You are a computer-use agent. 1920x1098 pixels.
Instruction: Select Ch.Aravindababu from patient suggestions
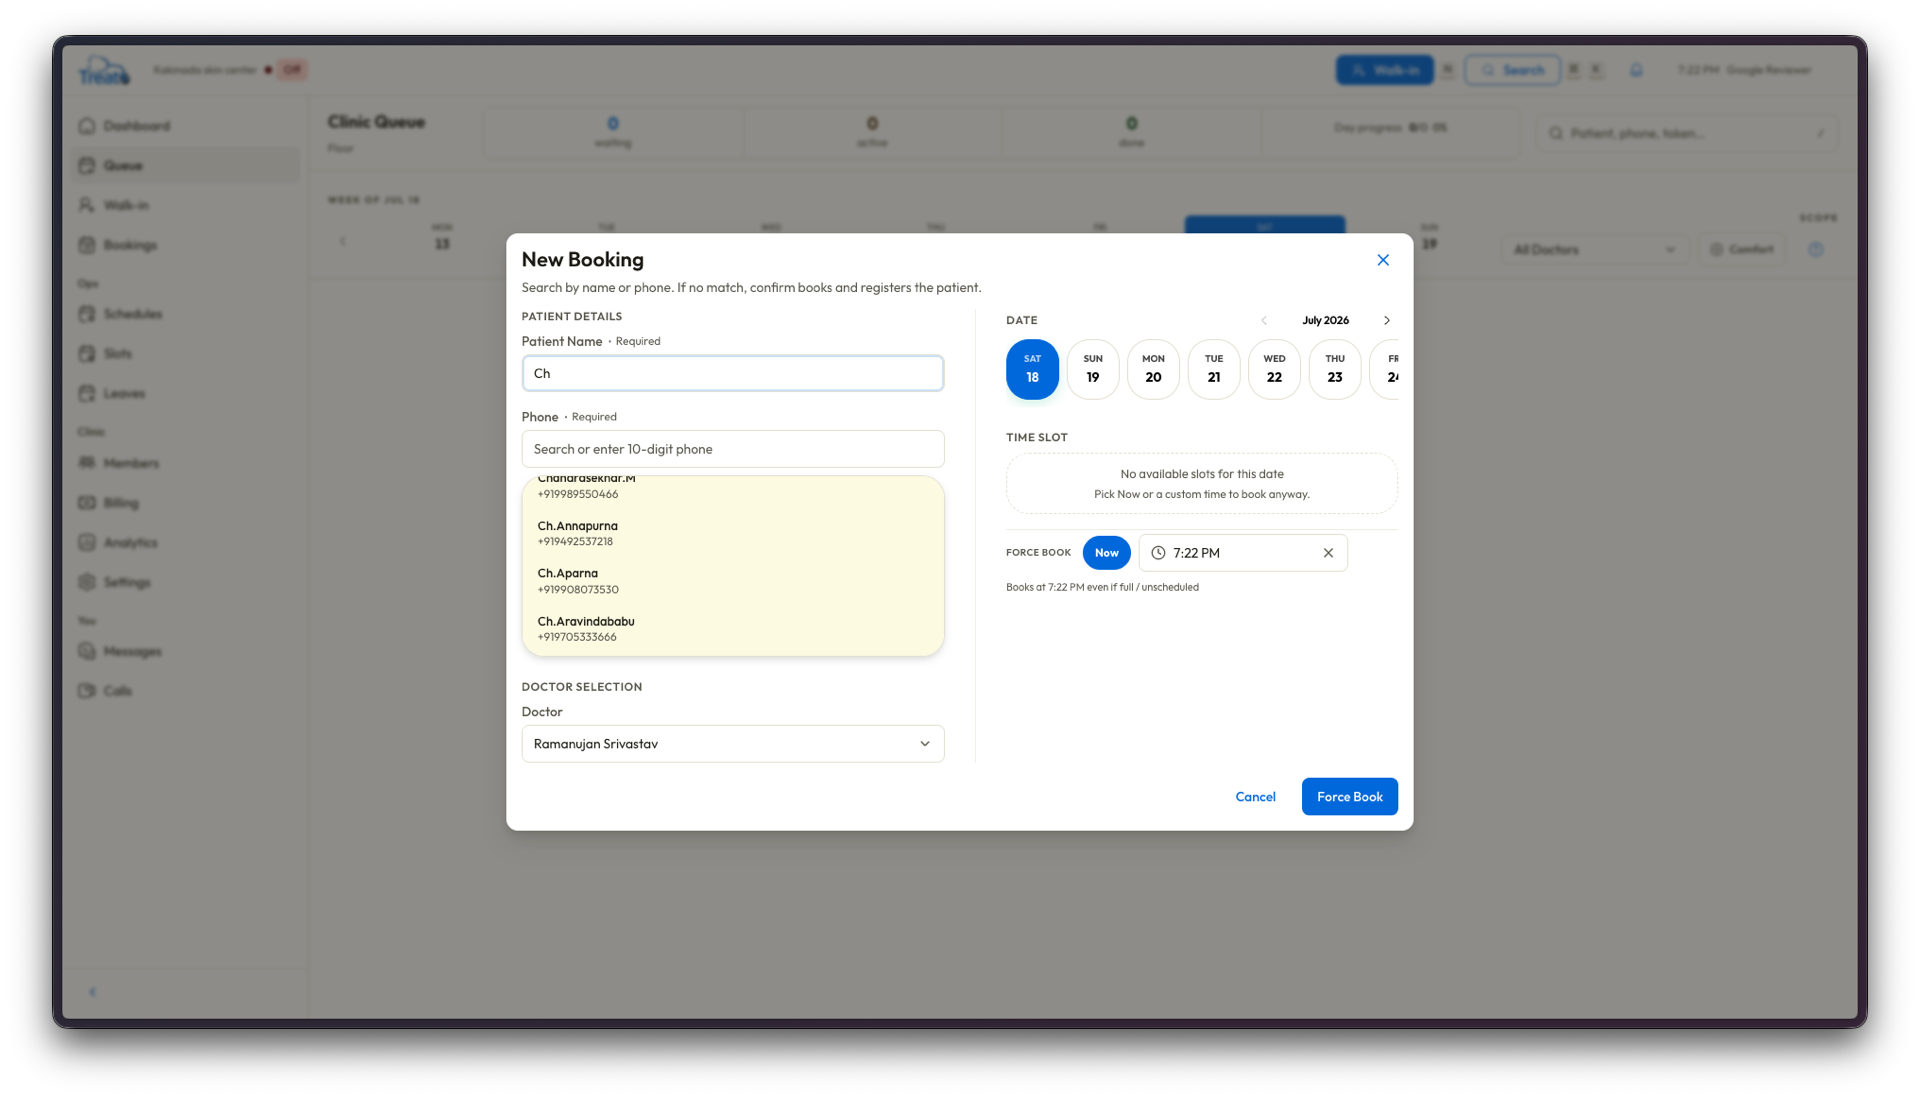coord(732,628)
